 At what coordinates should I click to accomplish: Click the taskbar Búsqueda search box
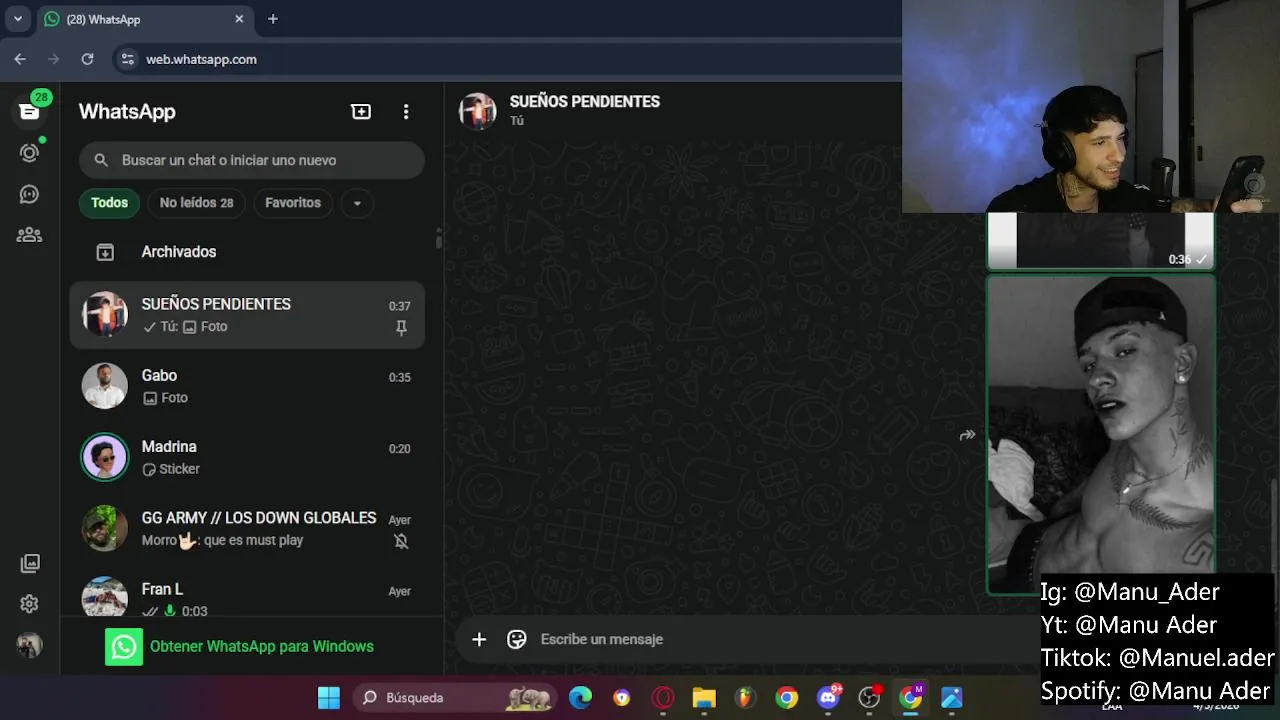(456, 698)
